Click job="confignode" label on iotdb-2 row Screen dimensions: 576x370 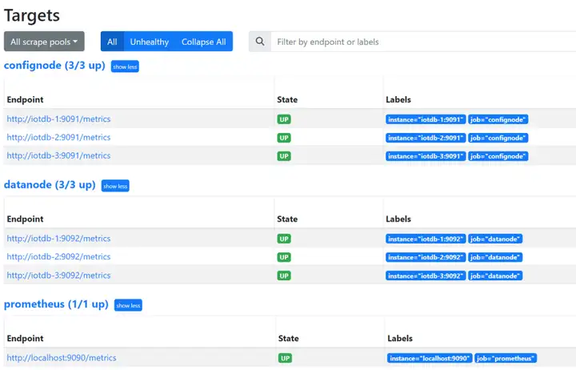coord(498,138)
